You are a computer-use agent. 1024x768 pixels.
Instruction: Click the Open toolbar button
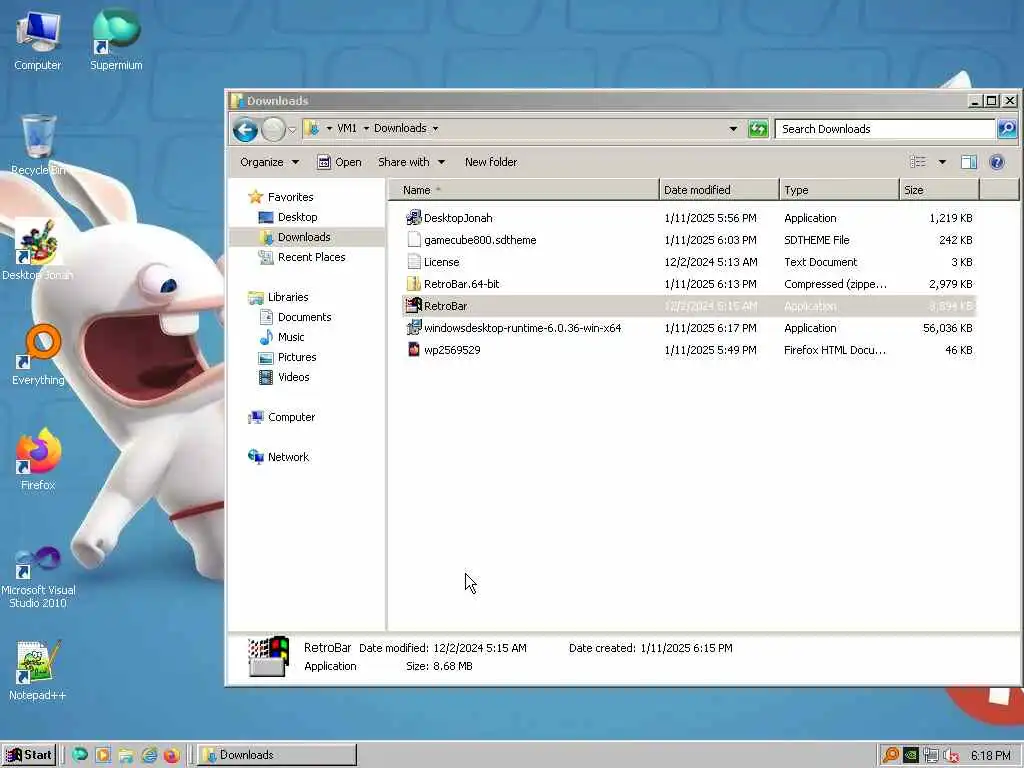[339, 162]
